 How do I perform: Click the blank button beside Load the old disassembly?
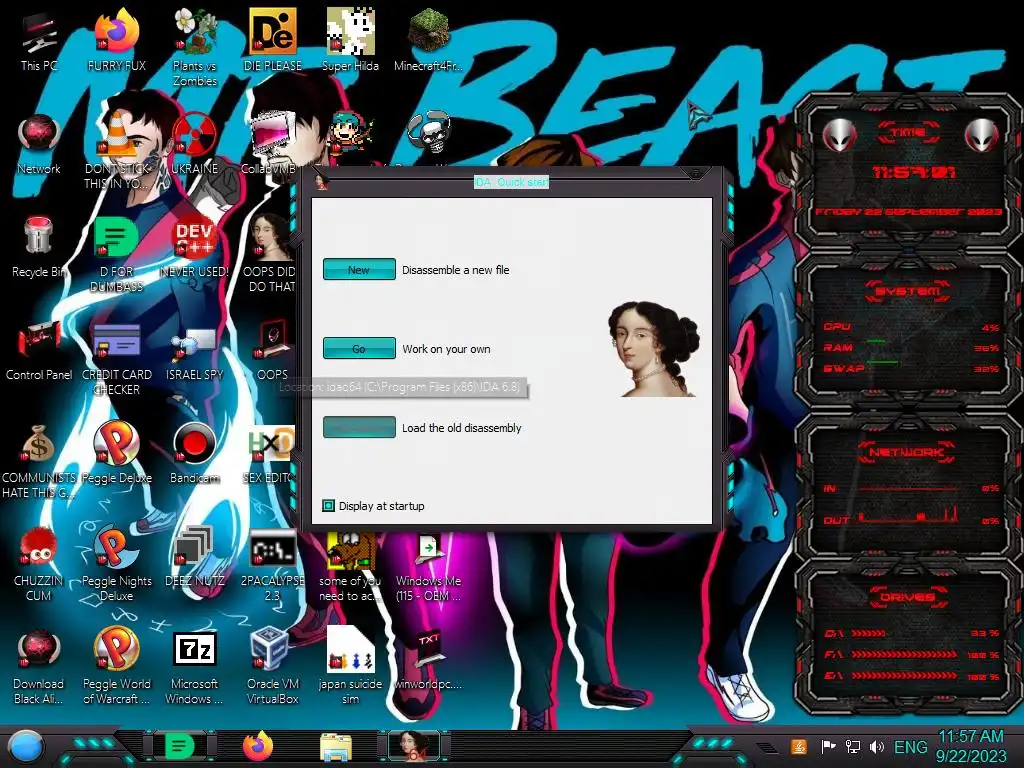359,427
